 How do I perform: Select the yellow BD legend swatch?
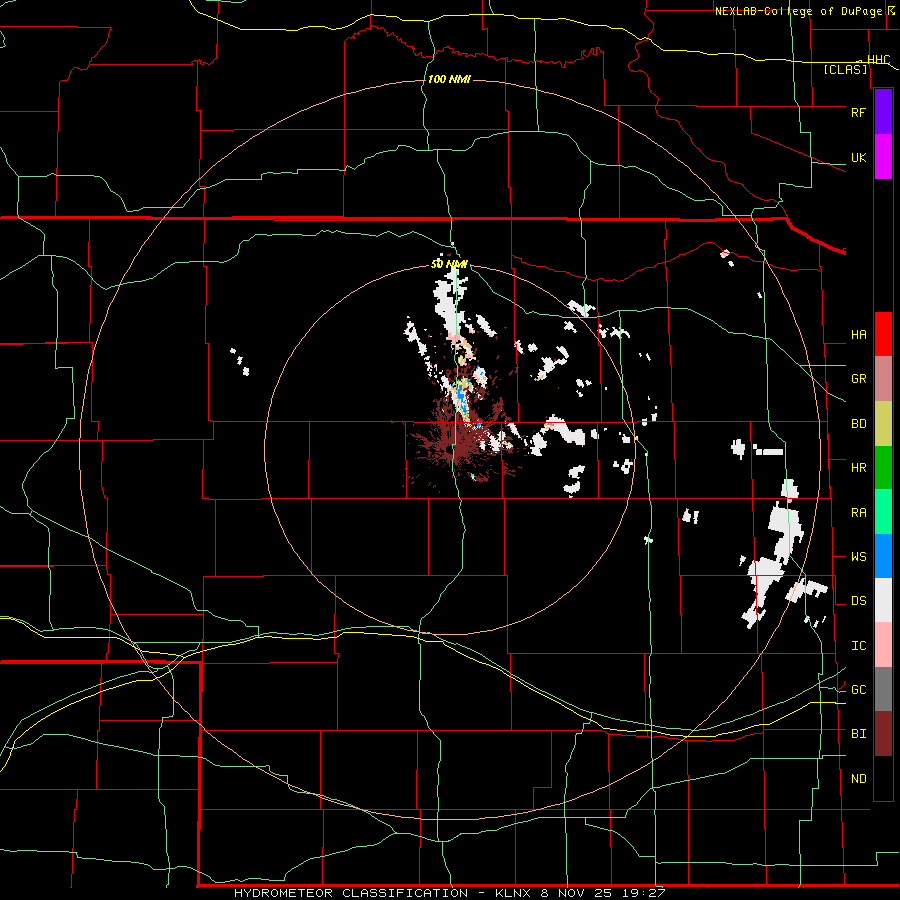point(883,424)
